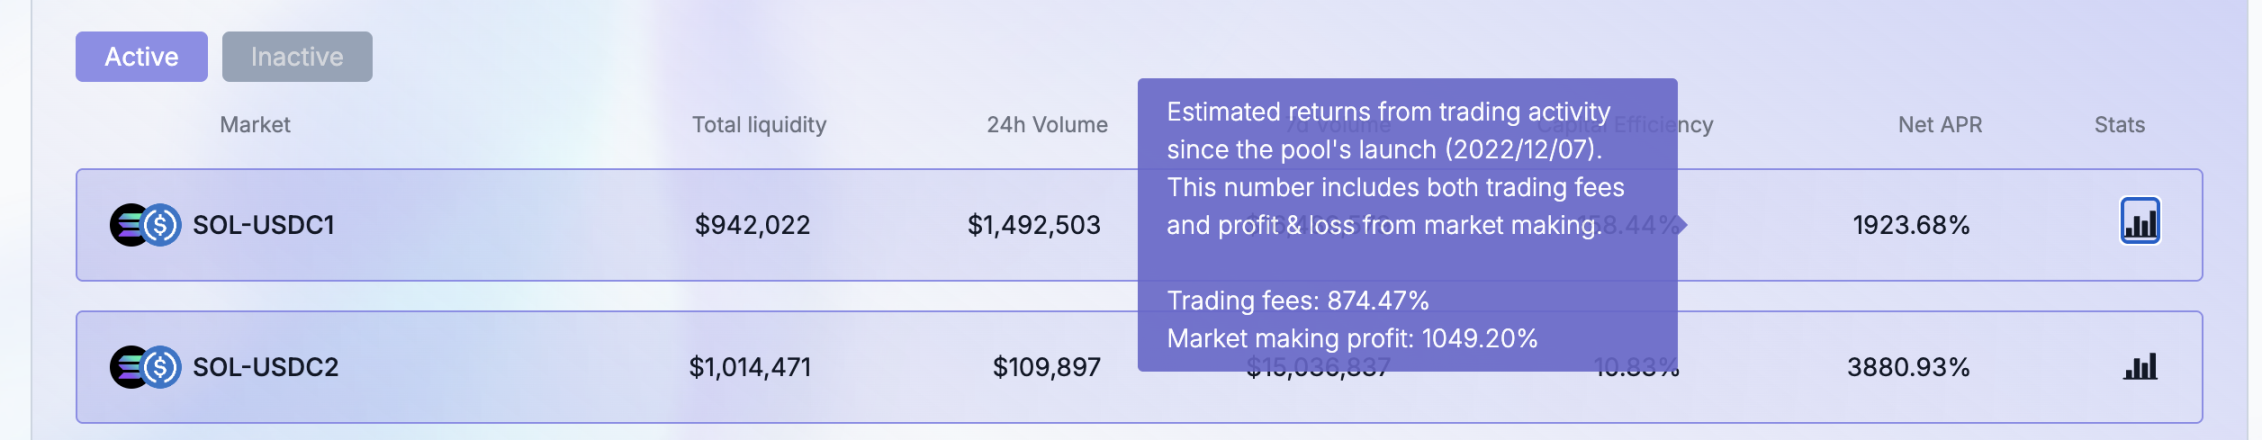Sort by Total liquidity column header
This screenshot has height=440, width=2262.
coord(759,125)
